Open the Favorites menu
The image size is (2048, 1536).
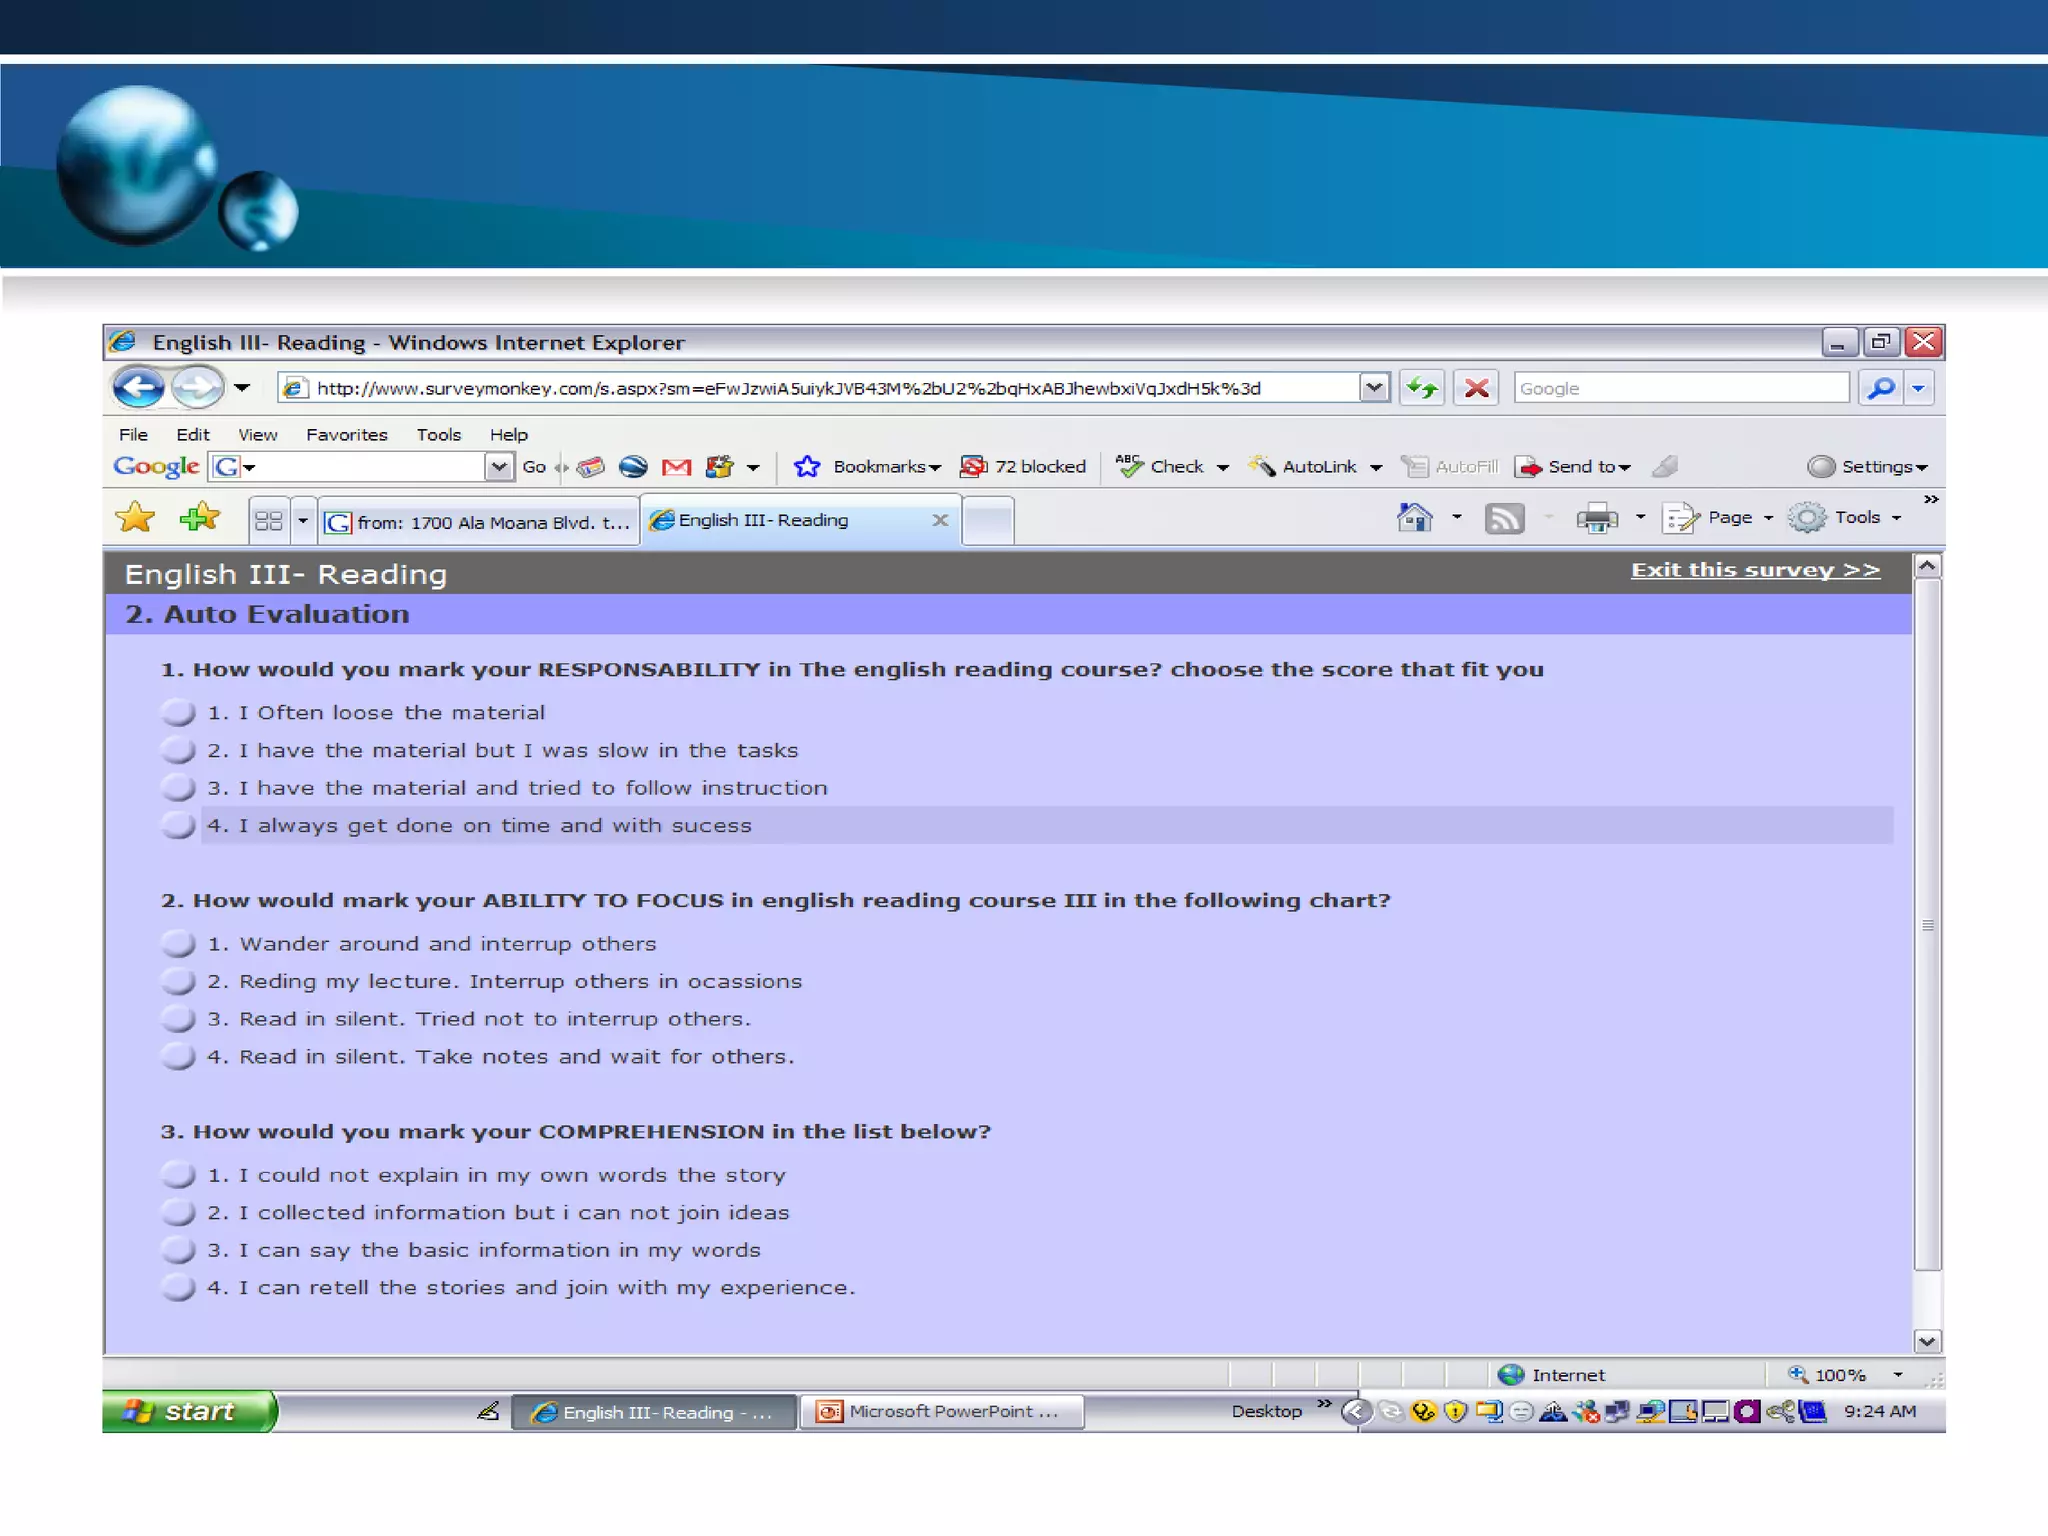tap(346, 435)
